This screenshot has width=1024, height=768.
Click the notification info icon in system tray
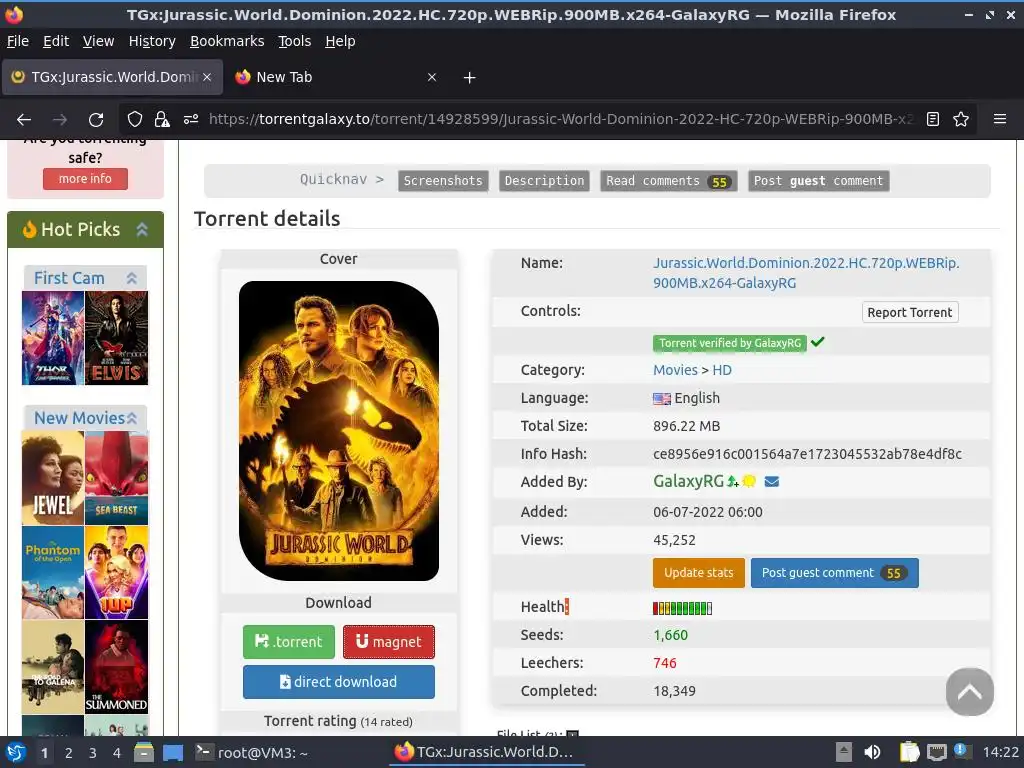click(962, 751)
